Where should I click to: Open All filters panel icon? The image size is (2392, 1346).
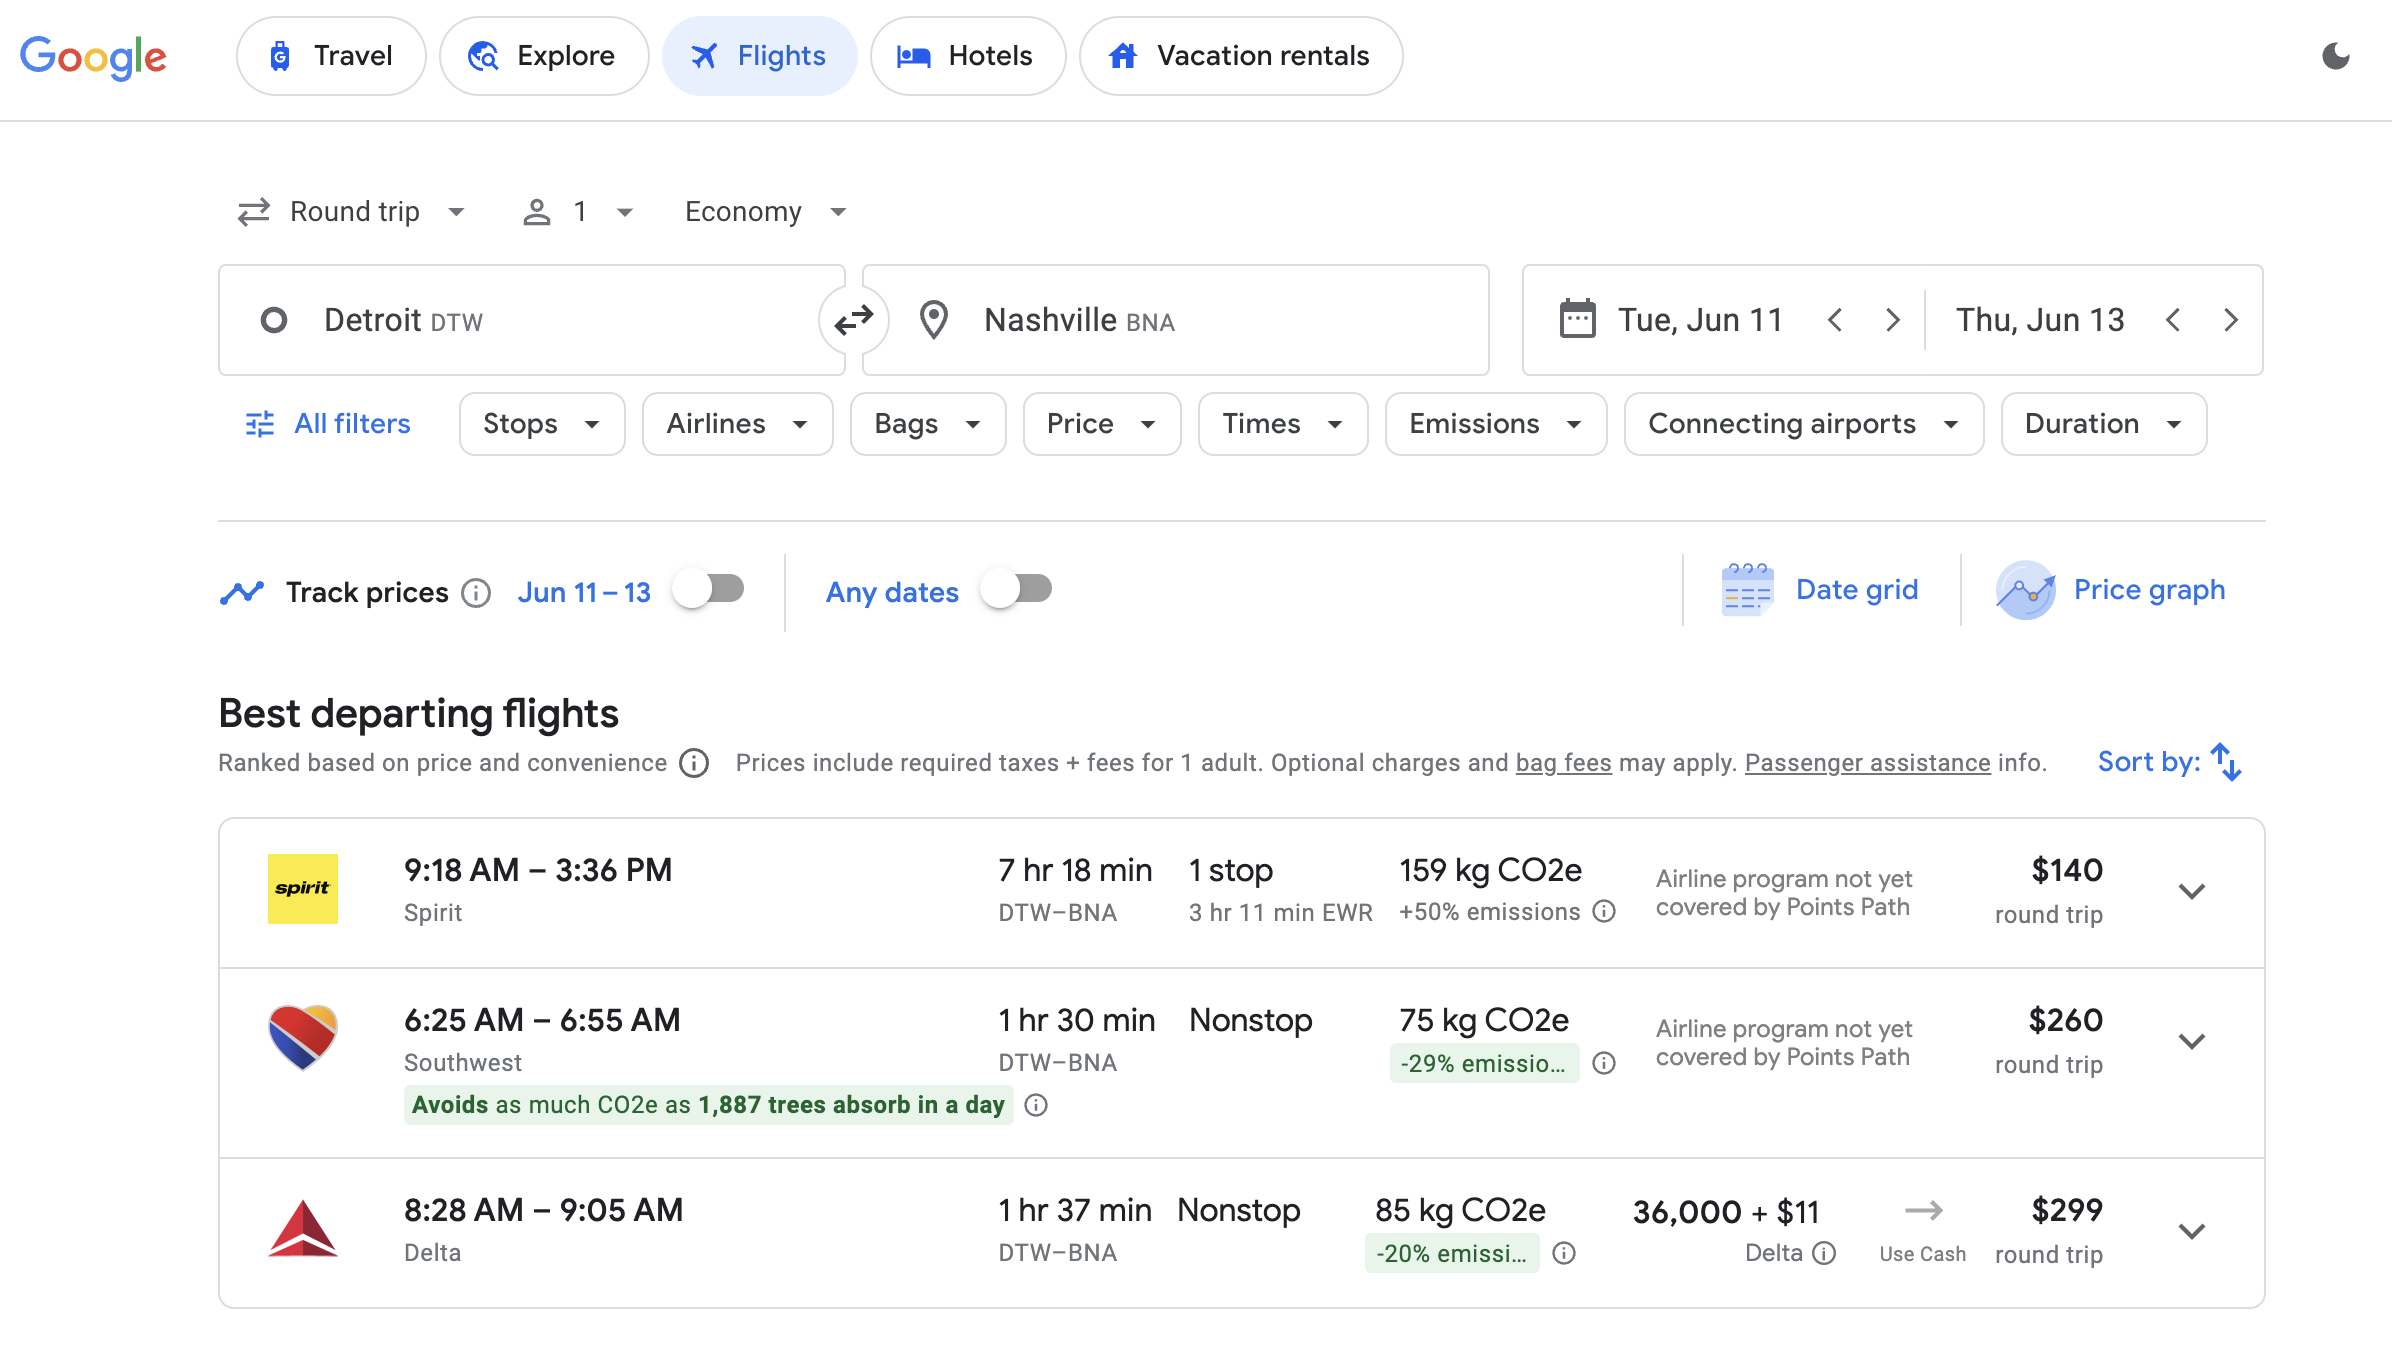tap(260, 424)
